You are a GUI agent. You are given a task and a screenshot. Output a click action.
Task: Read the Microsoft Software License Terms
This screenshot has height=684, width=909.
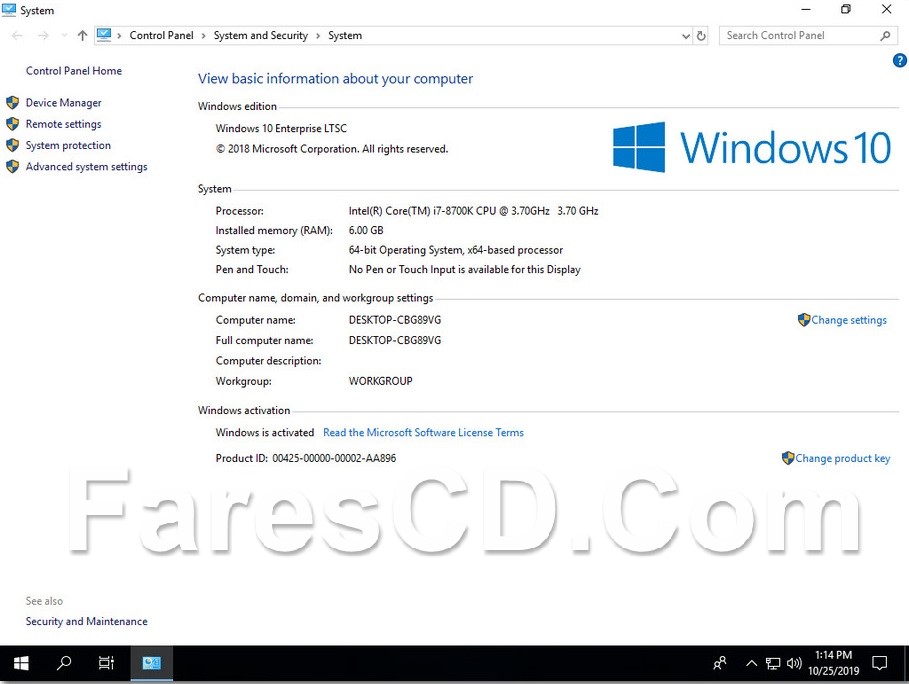423,432
